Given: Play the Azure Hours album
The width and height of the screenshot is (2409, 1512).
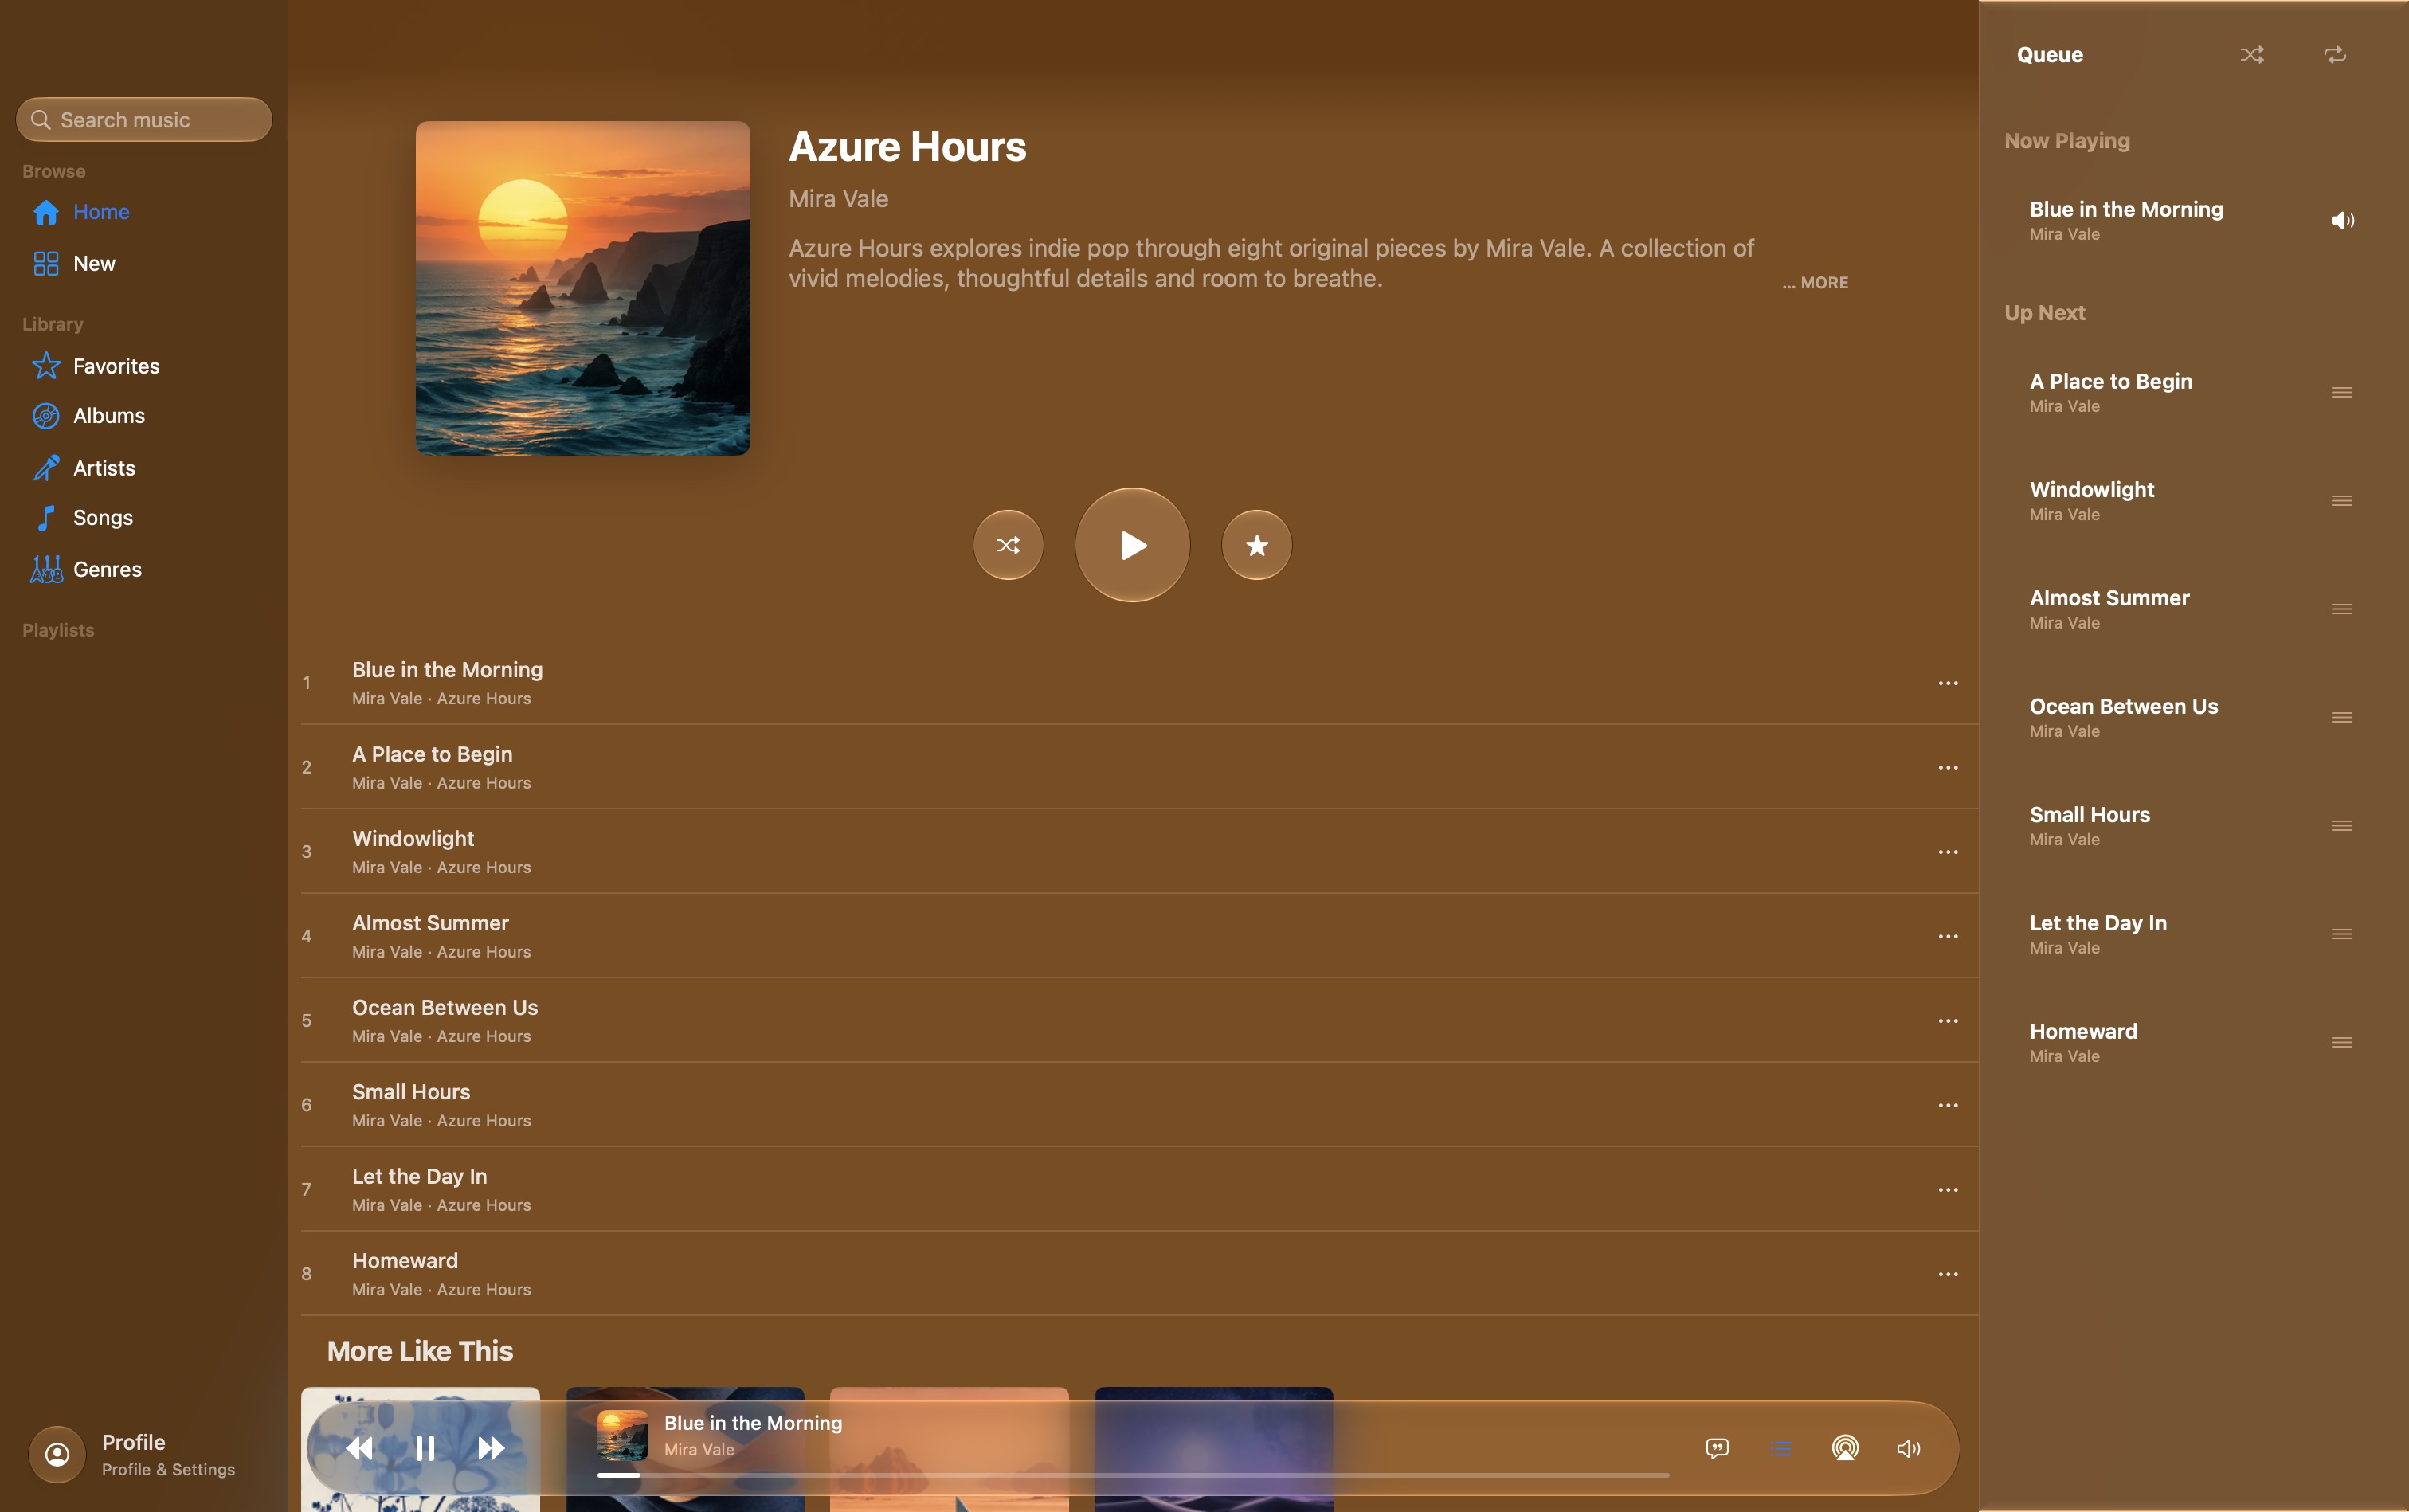Looking at the screenshot, I should pyautogui.click(x=1132, y=545).
